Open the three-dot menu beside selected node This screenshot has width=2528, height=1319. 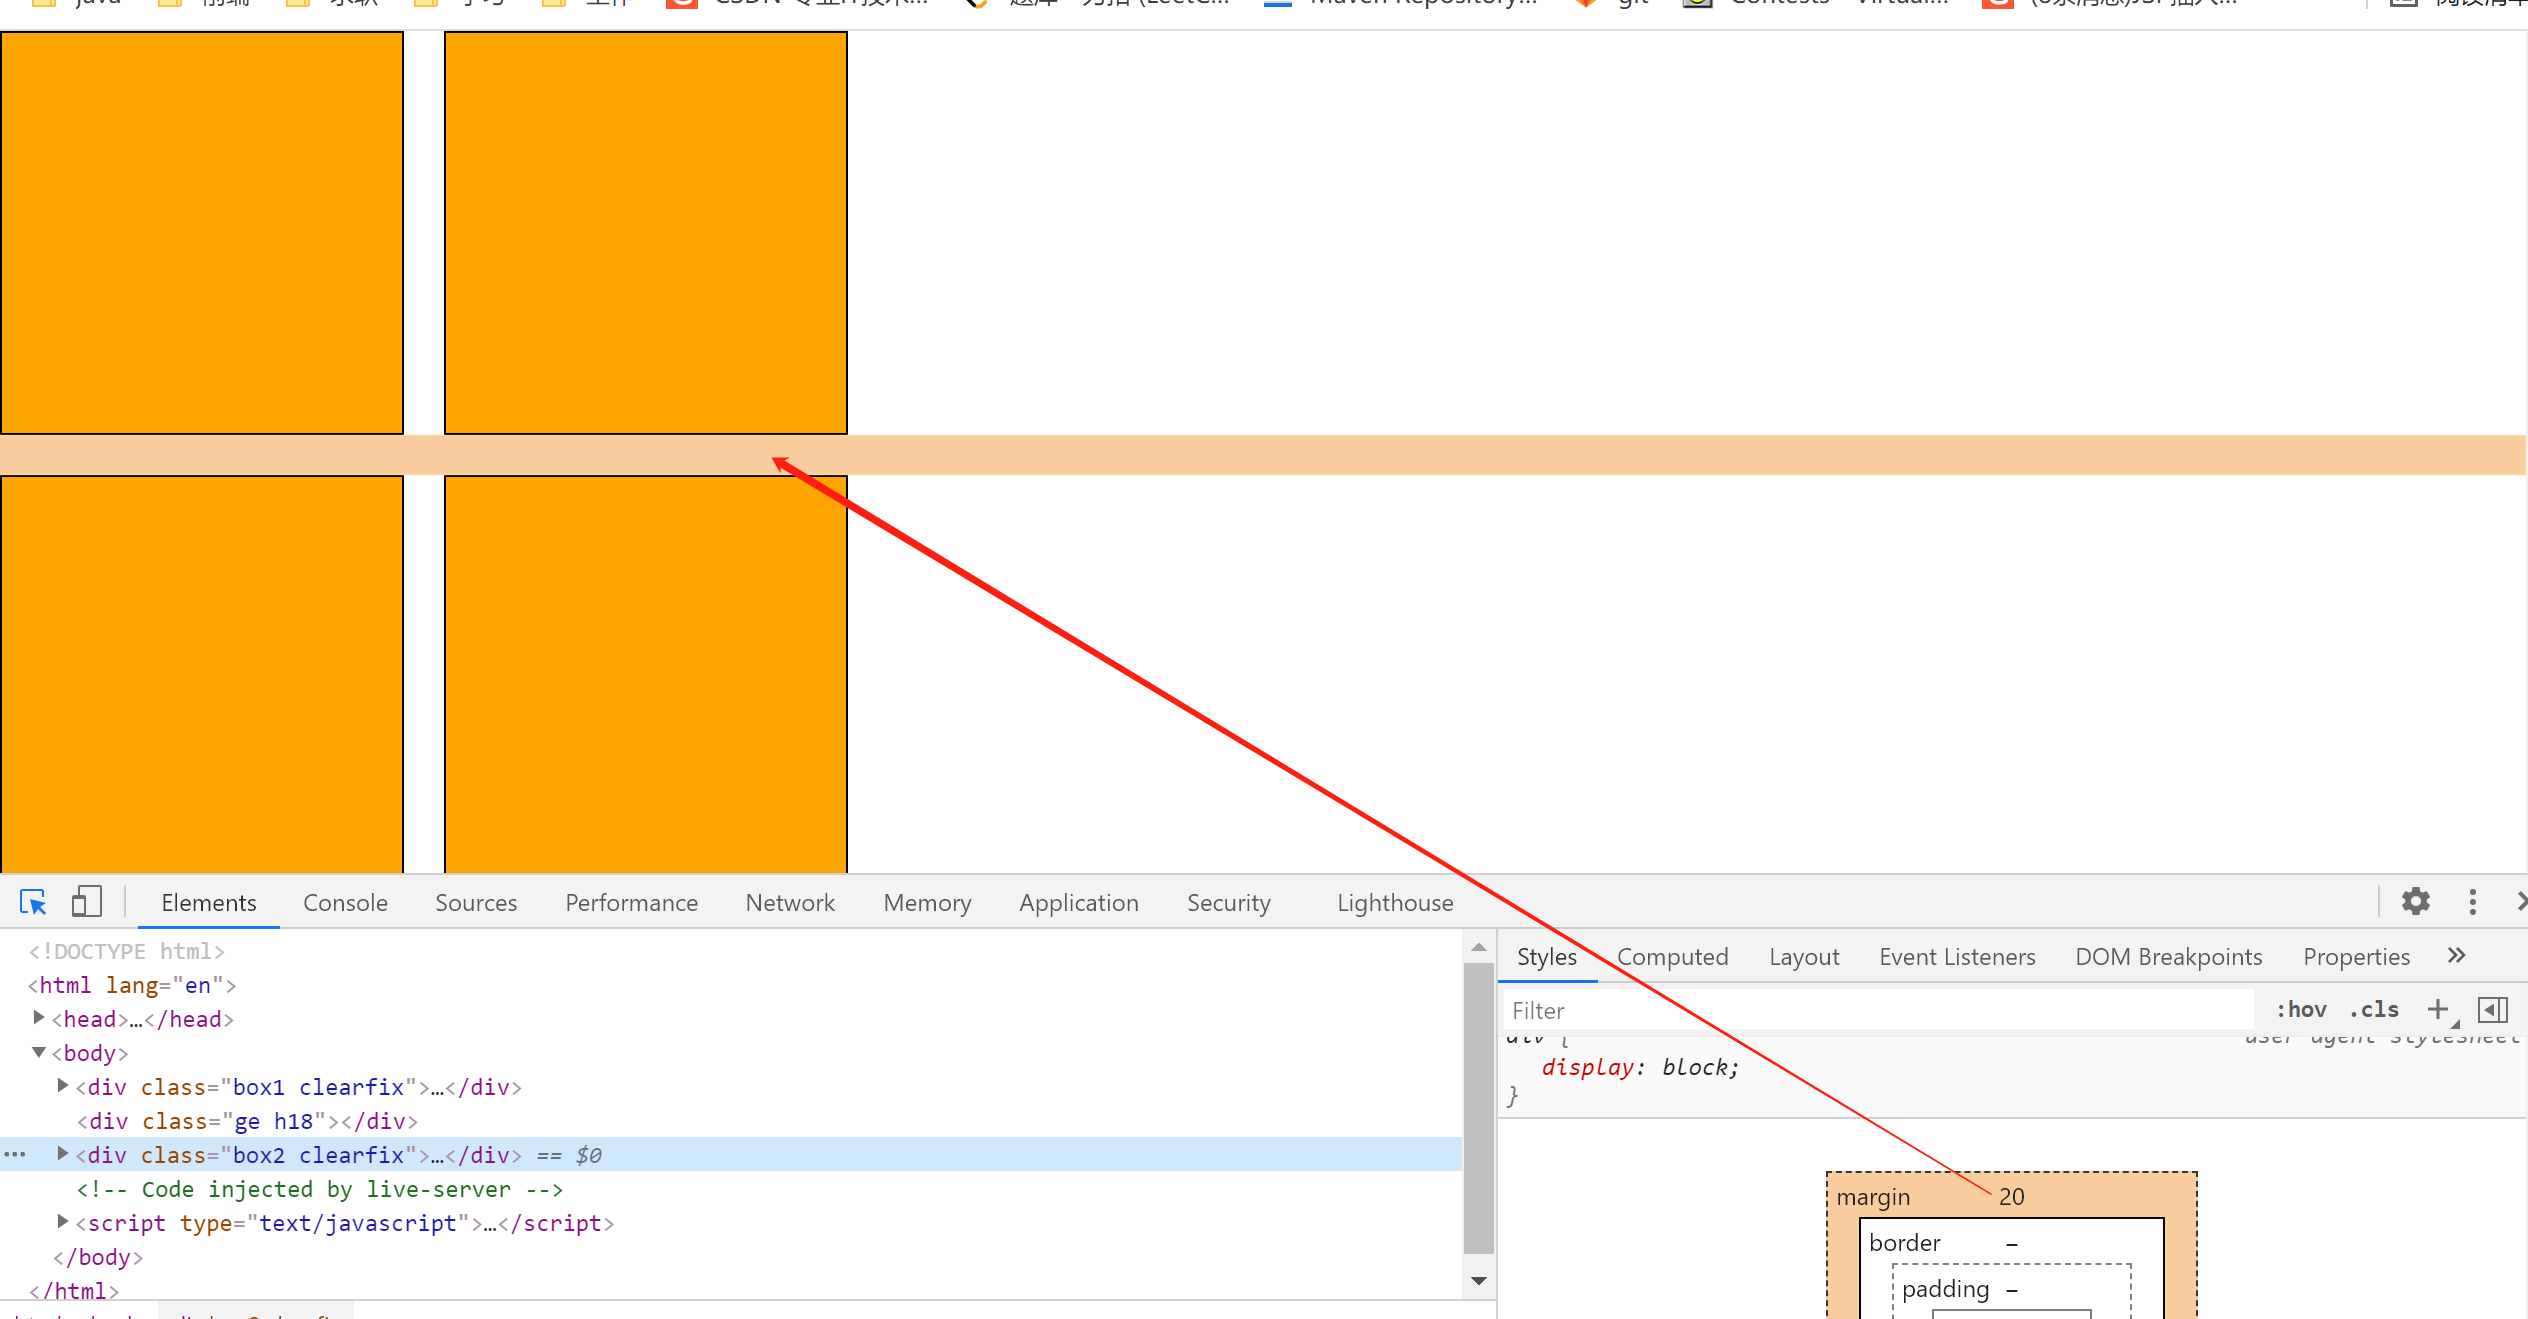[x=15, y=1154]
